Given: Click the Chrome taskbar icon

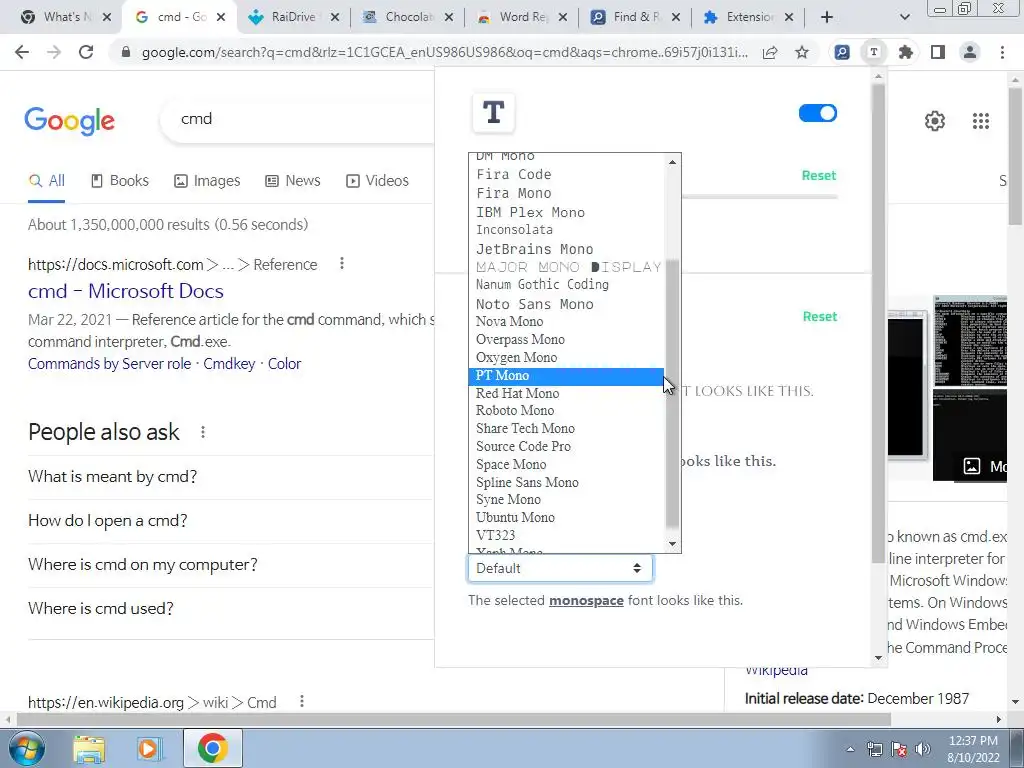Looking at the screenshot, I should [x=212, y=748].
